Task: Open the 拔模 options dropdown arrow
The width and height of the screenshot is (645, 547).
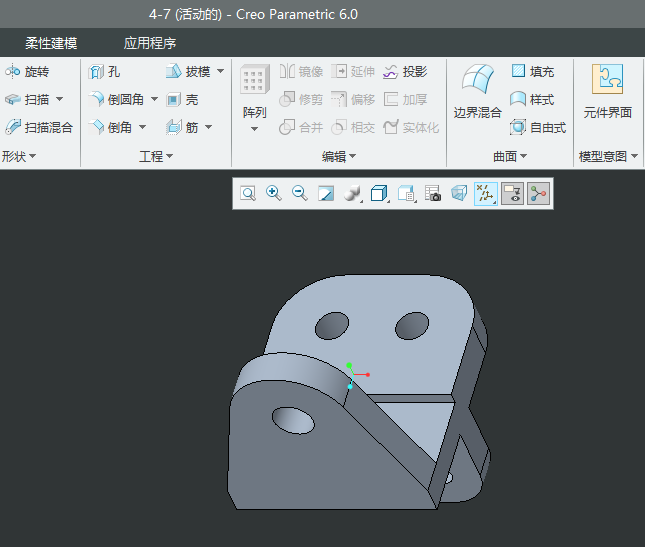Action: pyautogui.click(x=220, y=71)
